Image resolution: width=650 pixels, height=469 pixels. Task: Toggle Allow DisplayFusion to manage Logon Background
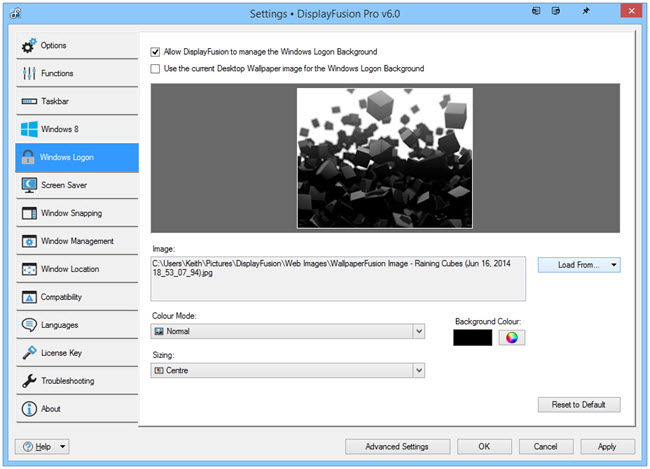click(x=155, y=52)
